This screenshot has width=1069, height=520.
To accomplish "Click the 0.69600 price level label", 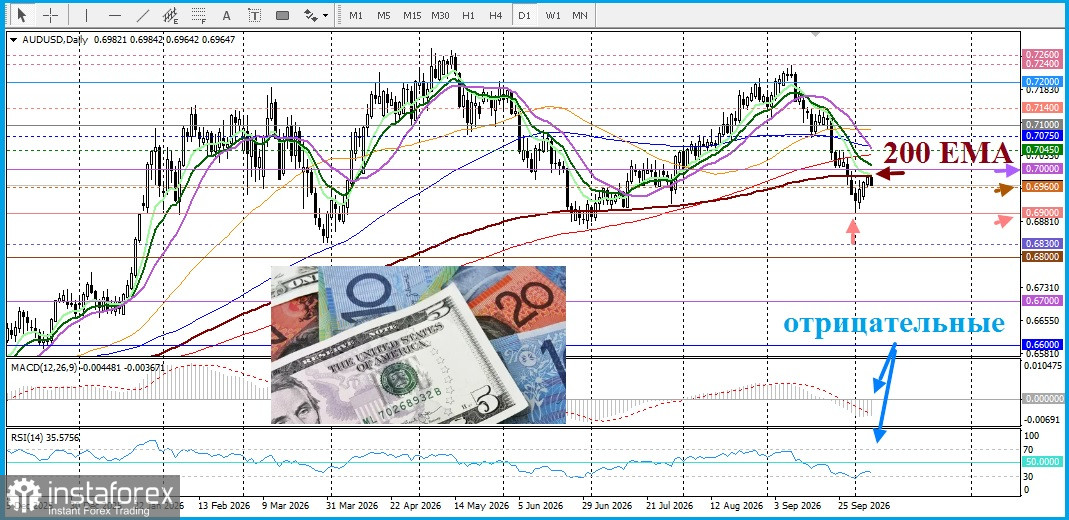I will (x=1041, y=186).
